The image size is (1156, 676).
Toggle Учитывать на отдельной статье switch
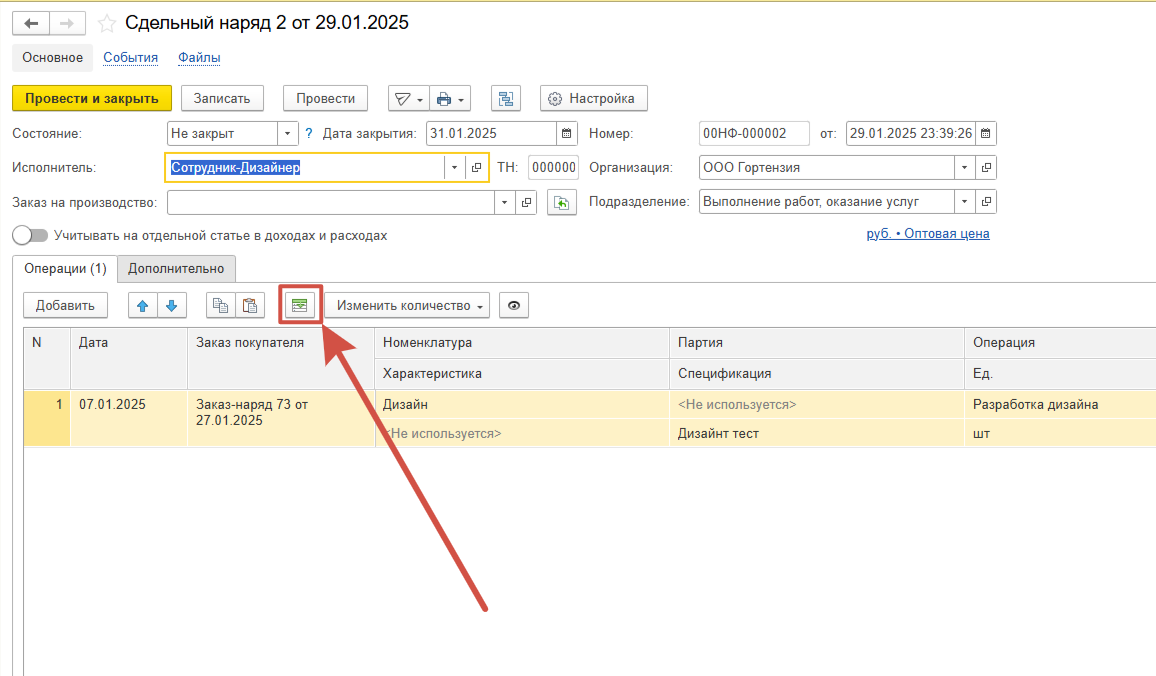coord(30,235)
